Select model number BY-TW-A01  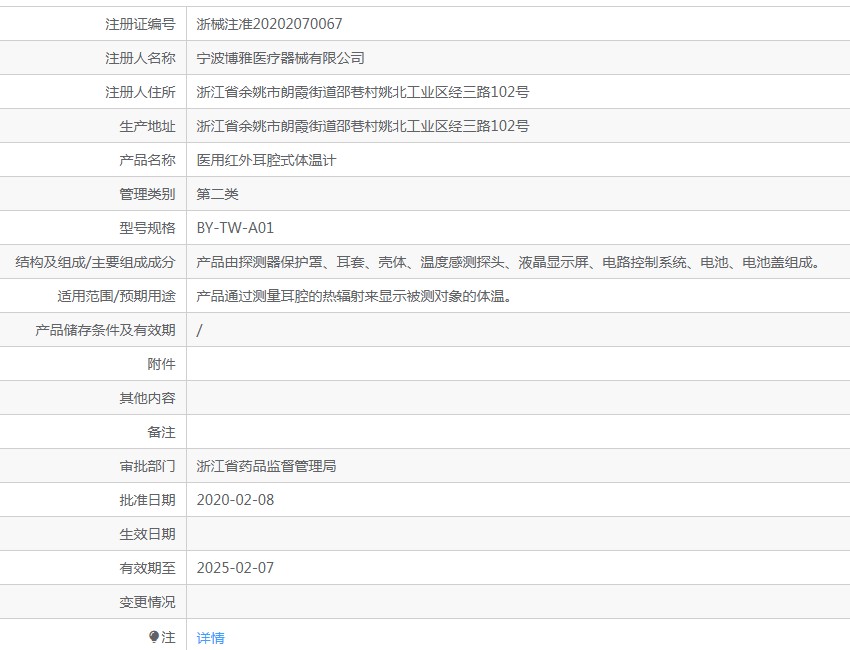tap(235, 228)
